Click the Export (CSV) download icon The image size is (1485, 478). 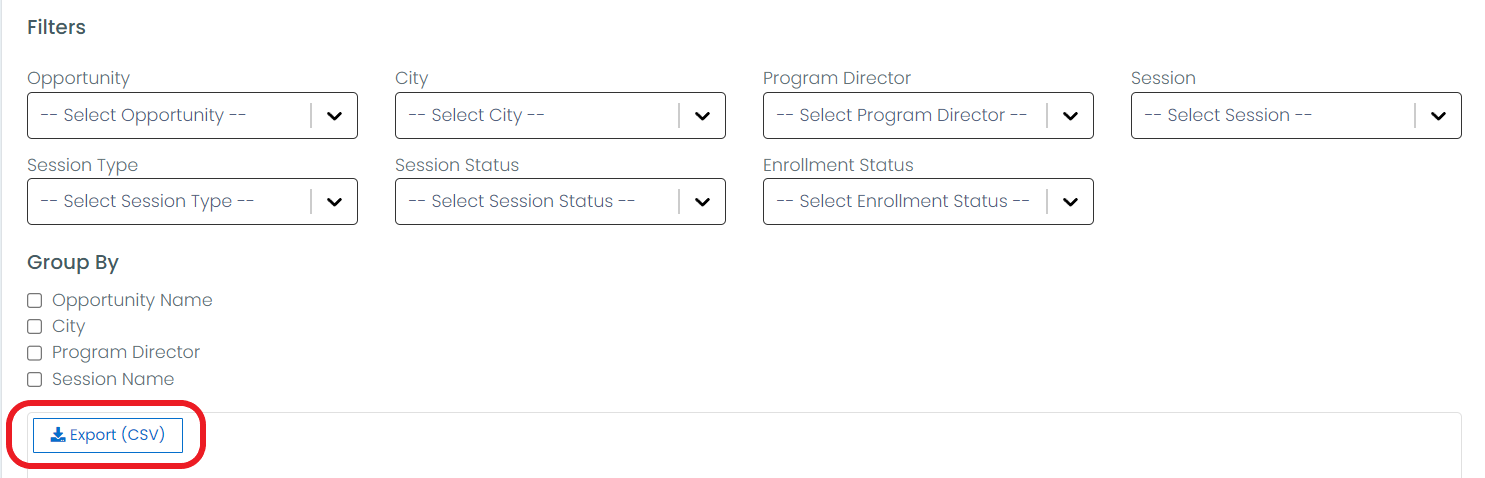58,435
